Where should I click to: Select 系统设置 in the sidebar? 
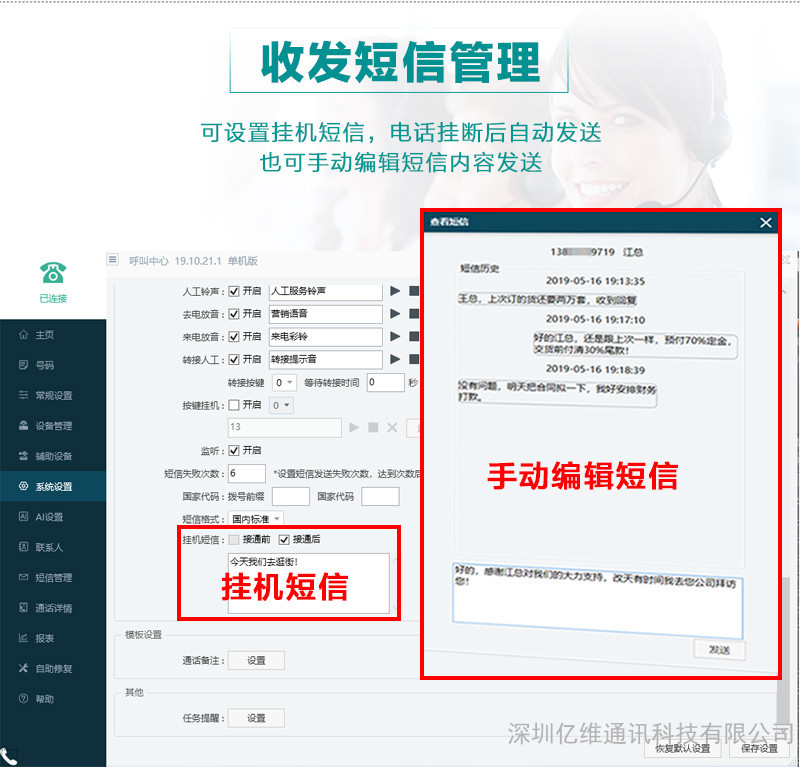[x=54, y=487]
